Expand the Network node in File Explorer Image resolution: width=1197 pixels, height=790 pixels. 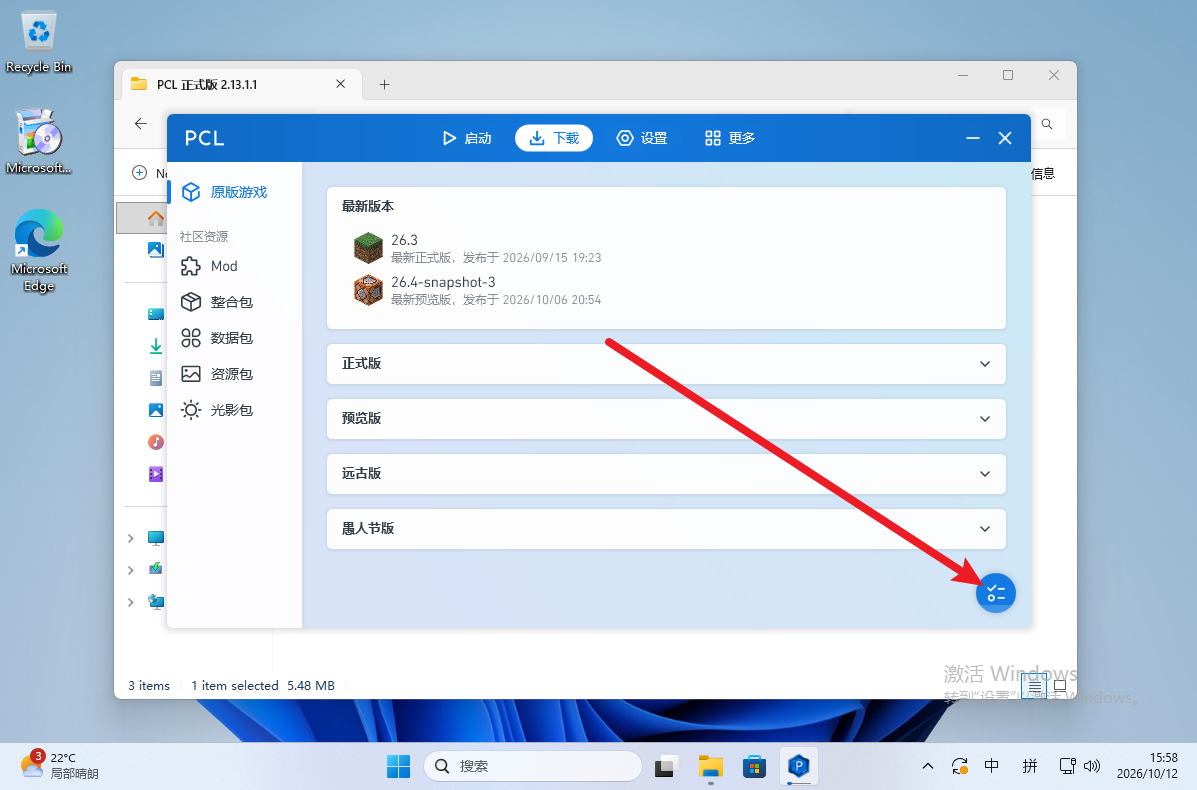(x=131, y=602)
